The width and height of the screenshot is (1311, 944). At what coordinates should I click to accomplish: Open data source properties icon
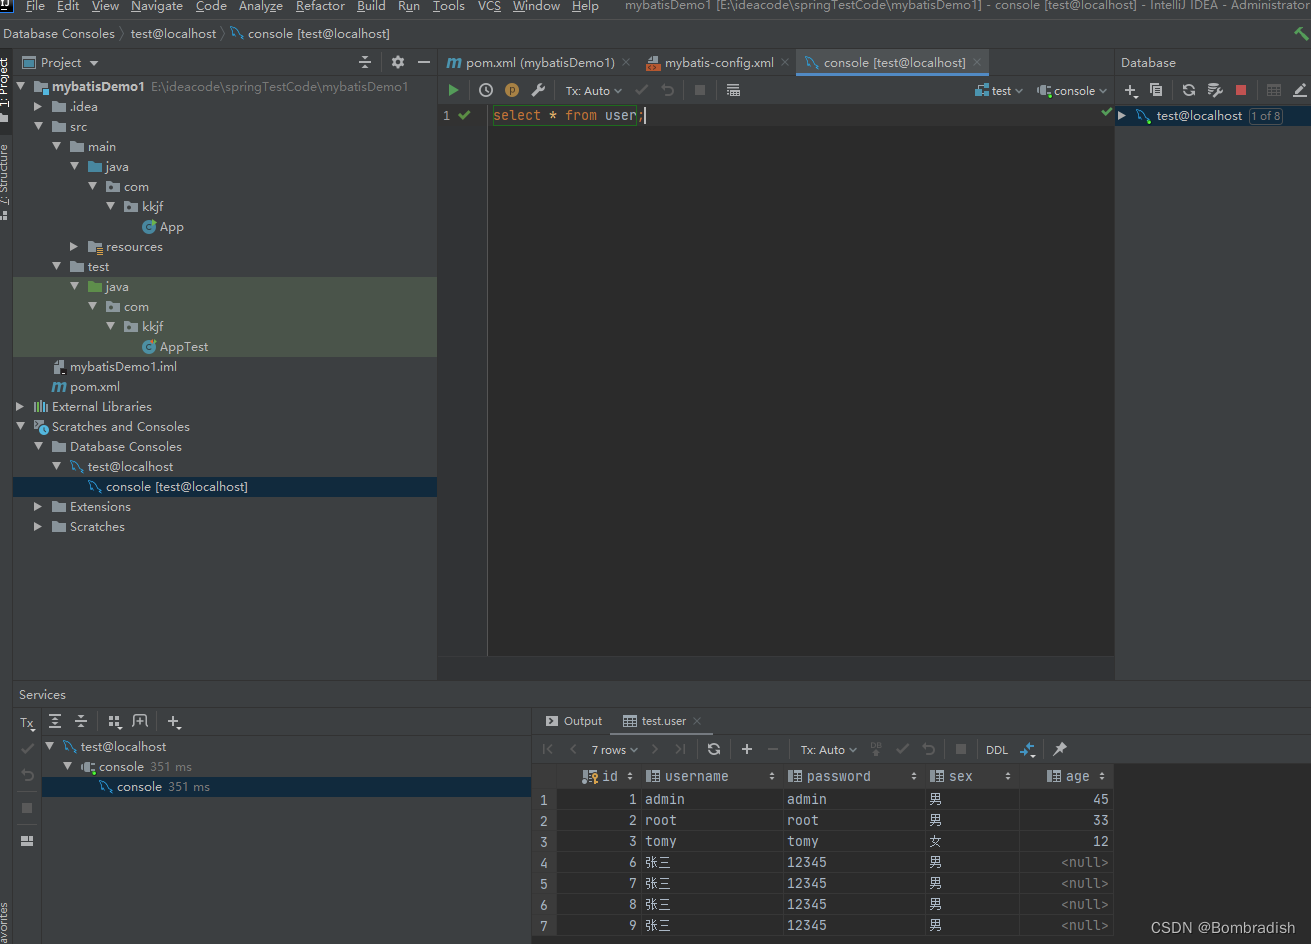tap(1215, 90)
